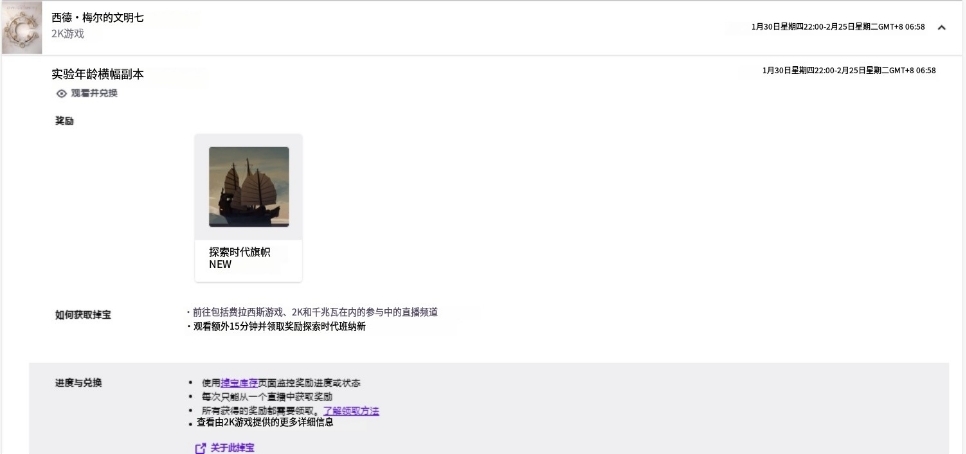966x454 pixels.
Task: Click the 奖励 section label
Action: click(x=65, y=121)
